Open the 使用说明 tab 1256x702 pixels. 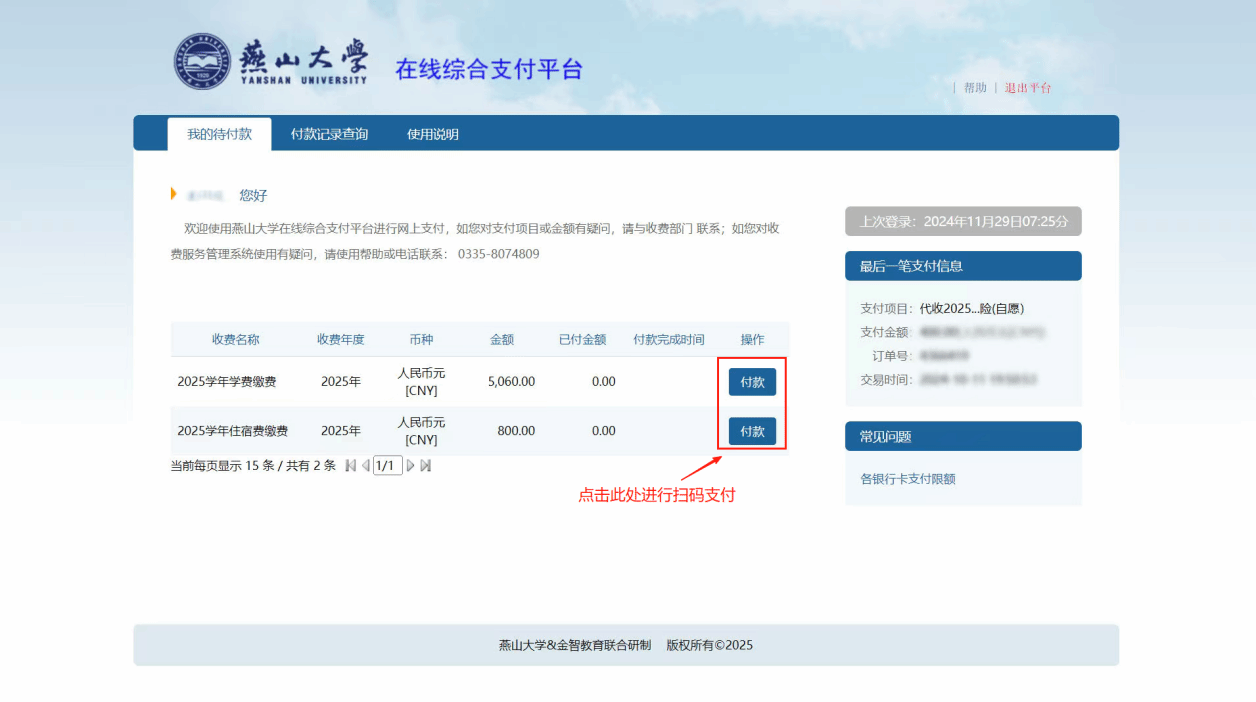tap(432, 134)
